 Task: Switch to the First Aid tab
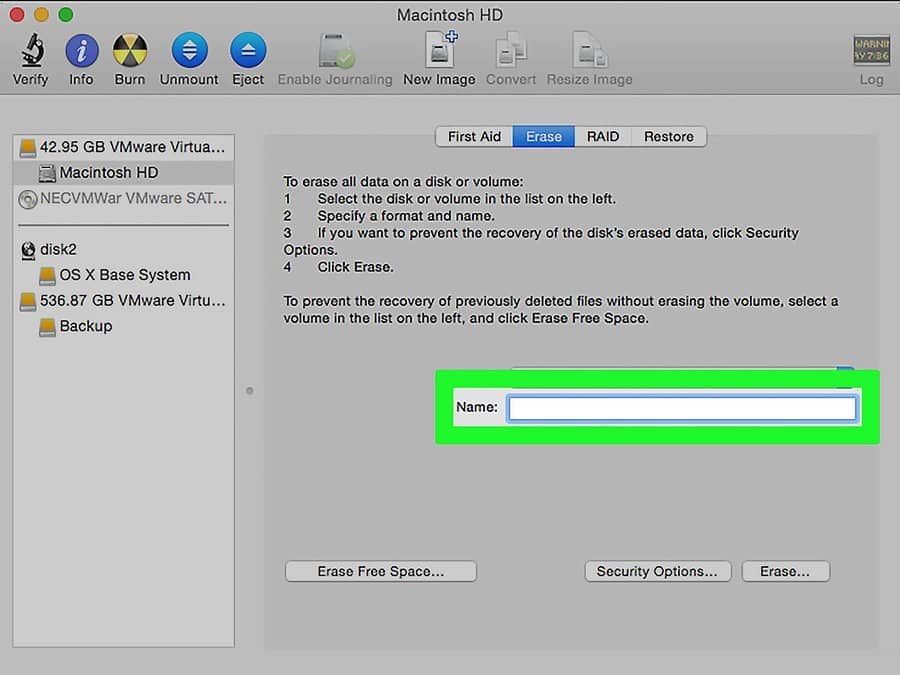(474, 137)
